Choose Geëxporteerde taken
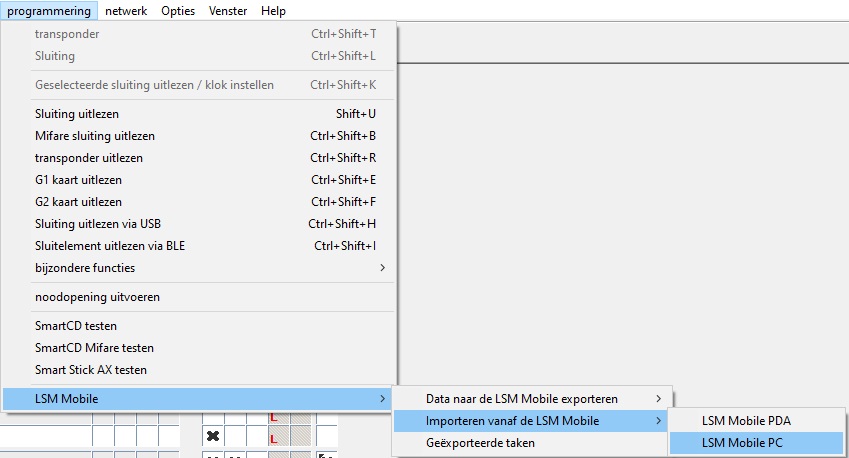The image size is (849, 458). coord(480,443)
